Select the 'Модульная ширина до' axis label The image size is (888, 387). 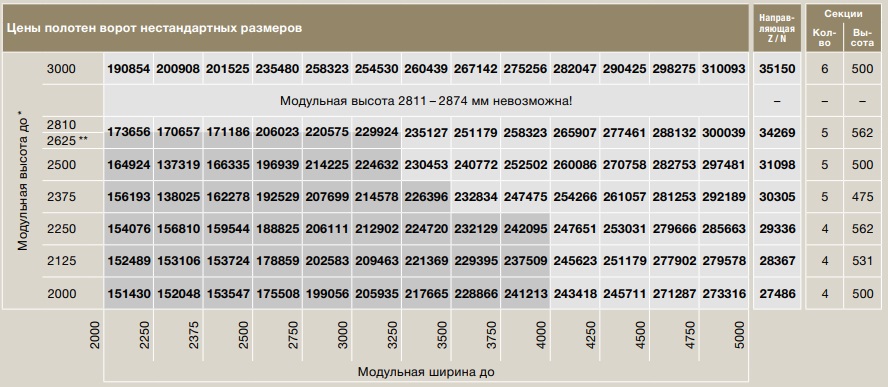tap(426, 372)
